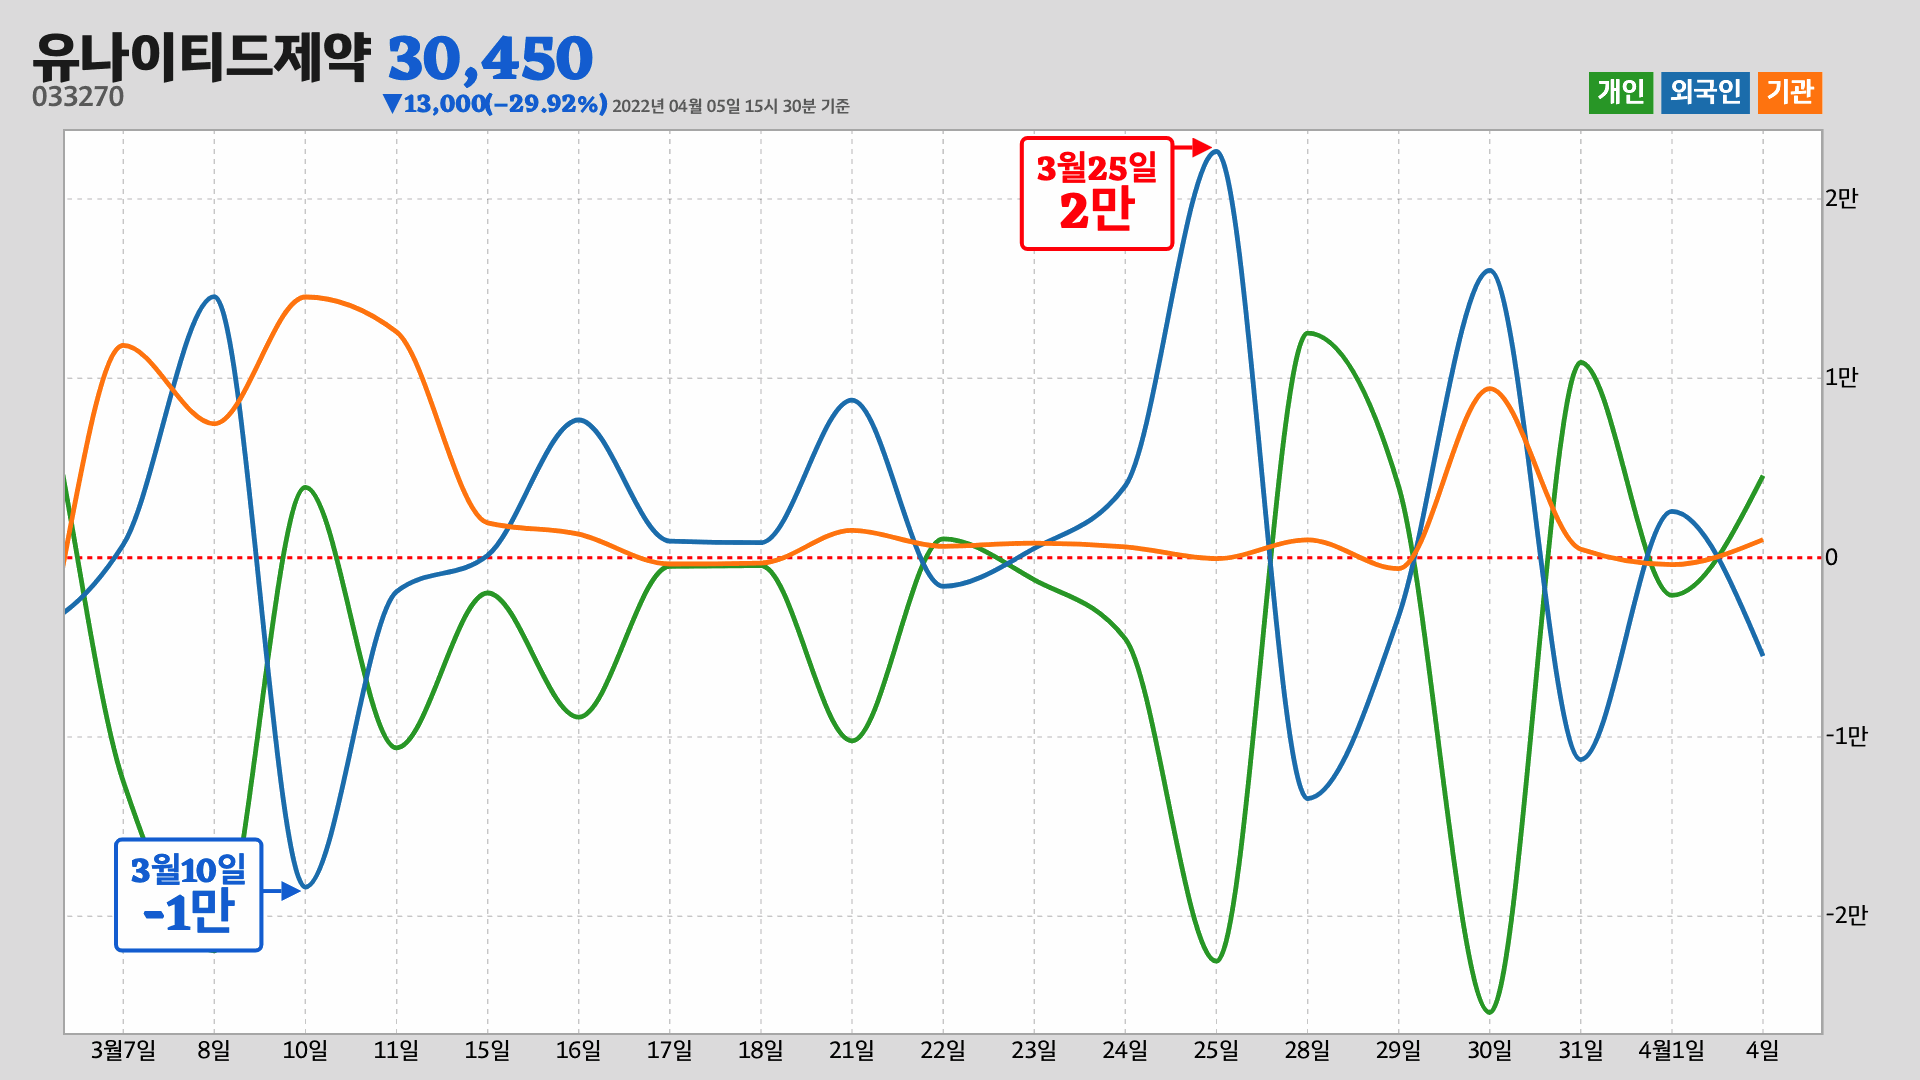
Task: Click the 29일 x-axis label
Action: [1398, 1051]
